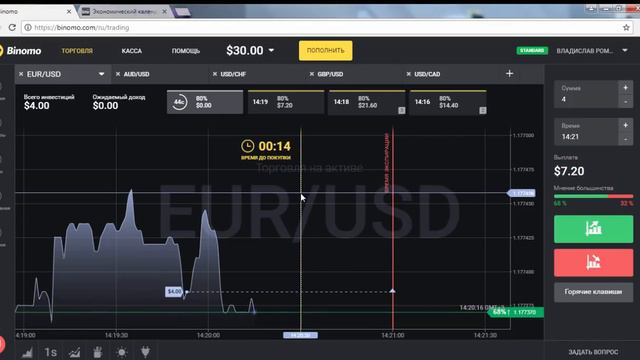The image size is (640, 360).
Task: Select the drawing hand tool icon
Action: pyautogui.click(x=98, y=352)
